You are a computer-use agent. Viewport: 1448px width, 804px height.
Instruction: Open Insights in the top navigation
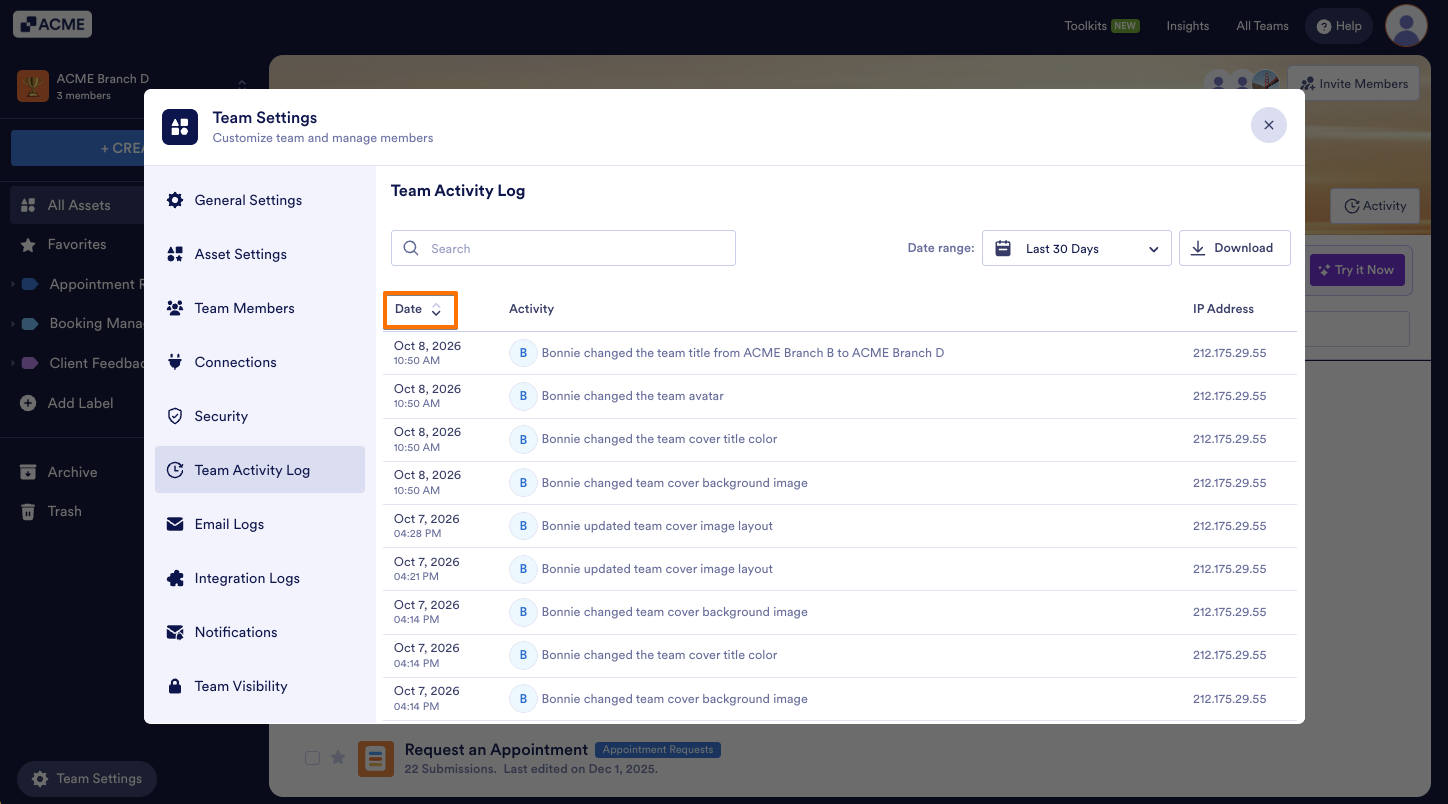1188,26
